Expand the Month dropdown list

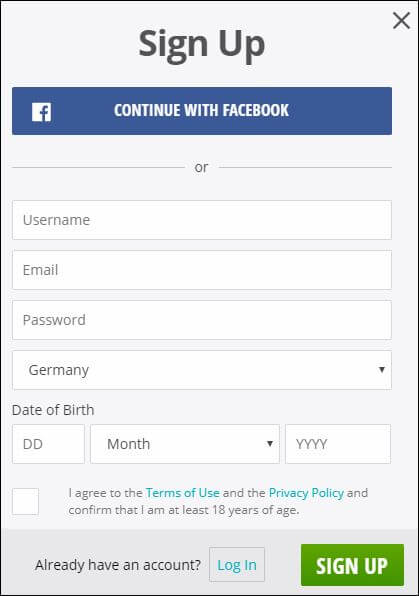click(x=185, y=444)
